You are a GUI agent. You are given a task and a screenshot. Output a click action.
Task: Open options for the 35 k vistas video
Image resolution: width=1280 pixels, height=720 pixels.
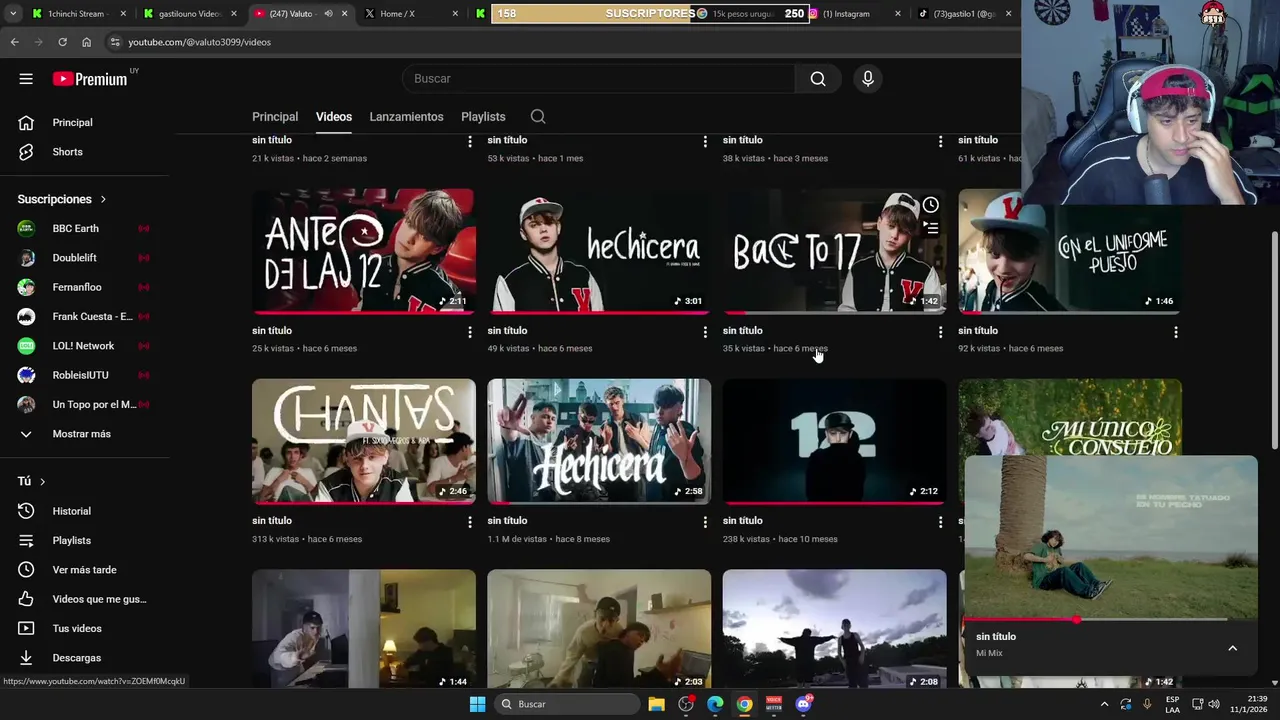pyautogui.click(x=940, y=332)
